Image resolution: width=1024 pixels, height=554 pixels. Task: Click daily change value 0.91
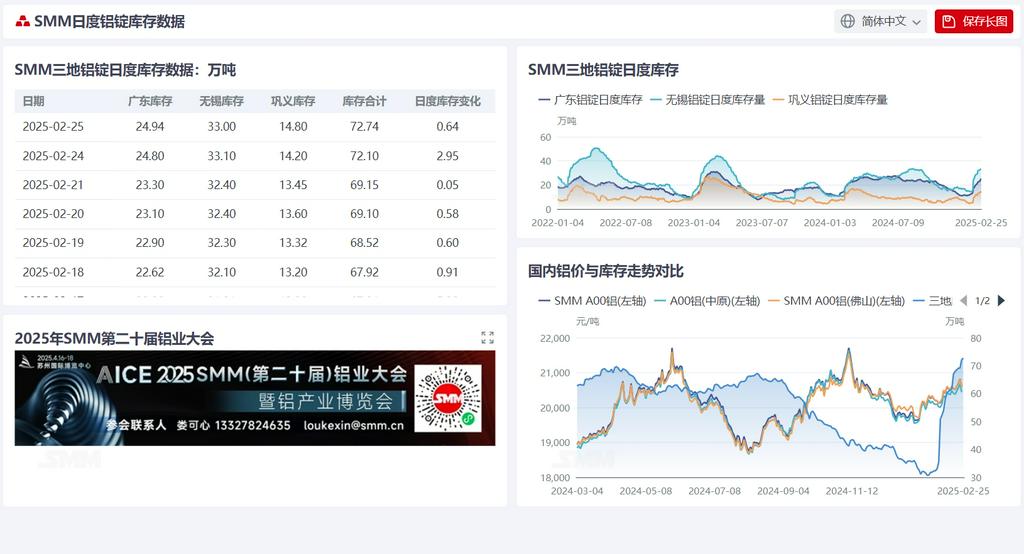(447, 272)
